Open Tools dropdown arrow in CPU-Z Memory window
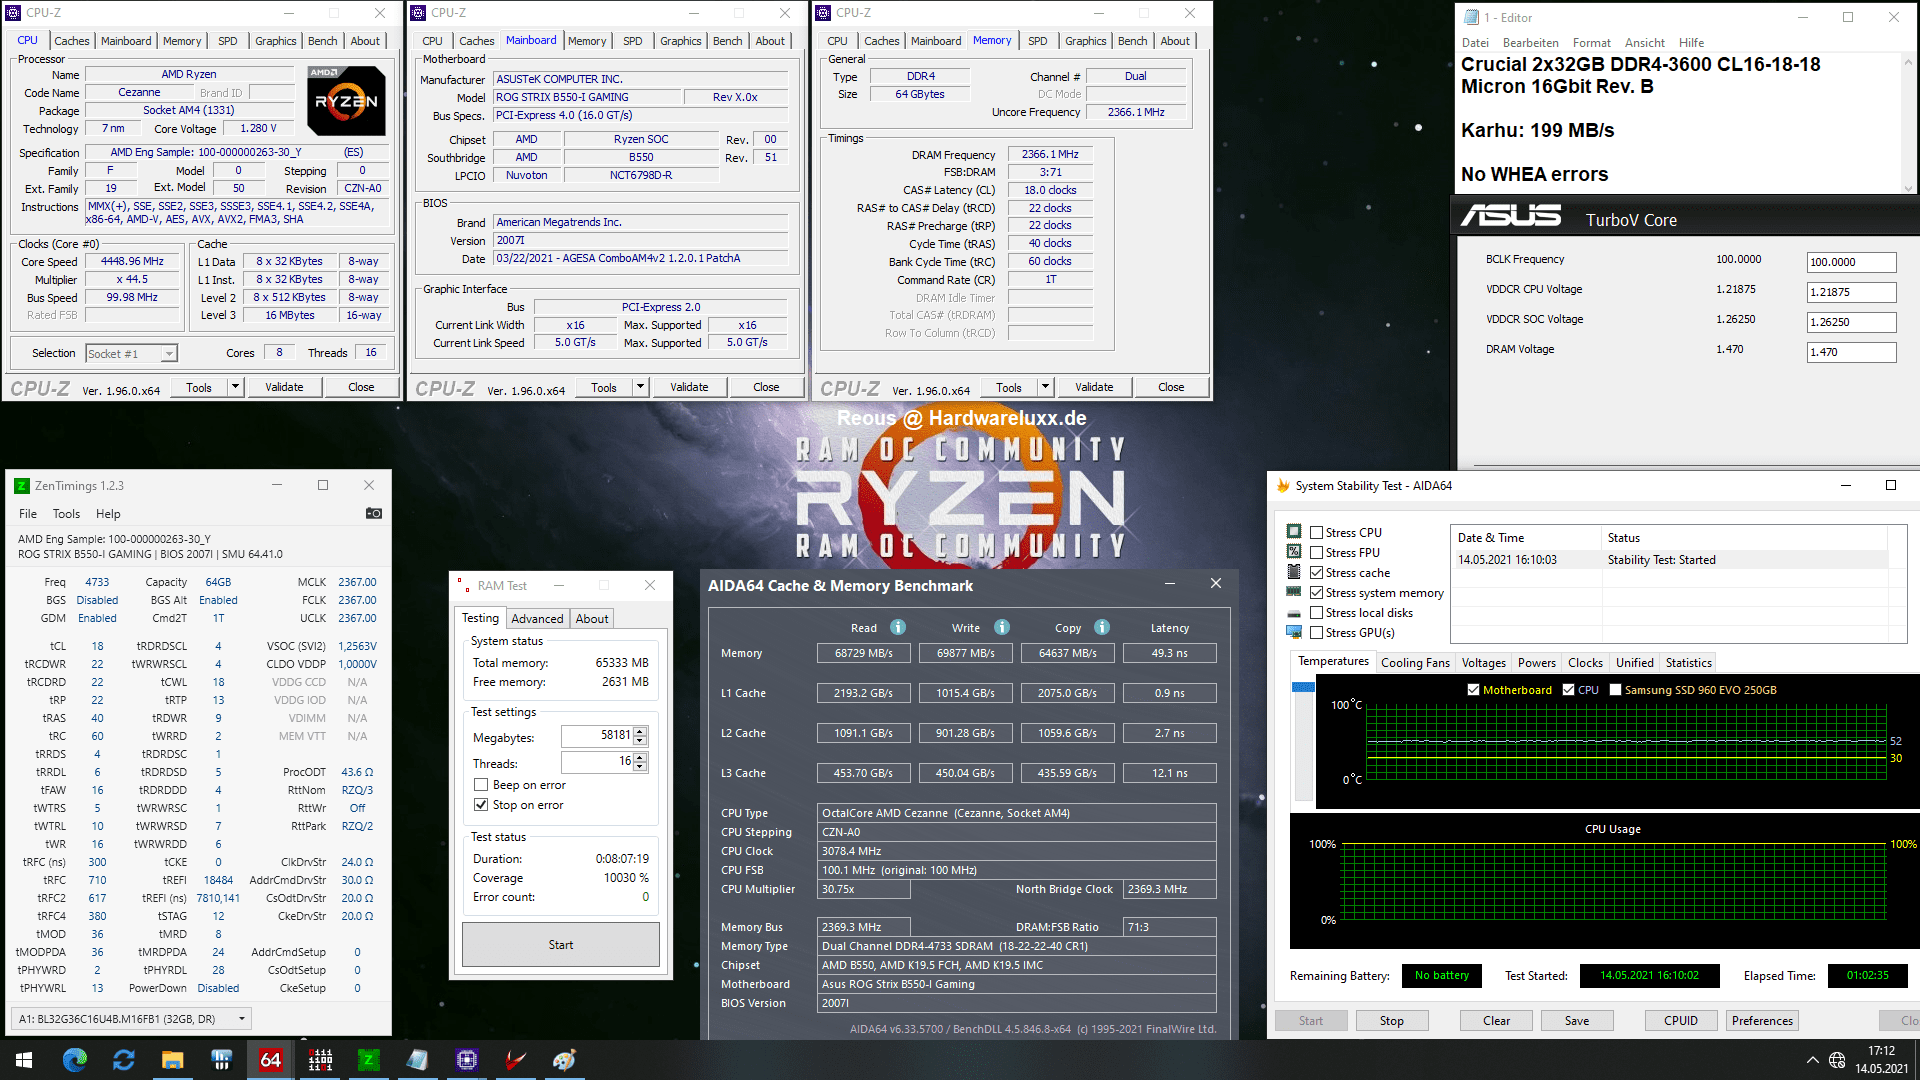This screenshot has height=1080, width=1920. [x=1046, y=387]
